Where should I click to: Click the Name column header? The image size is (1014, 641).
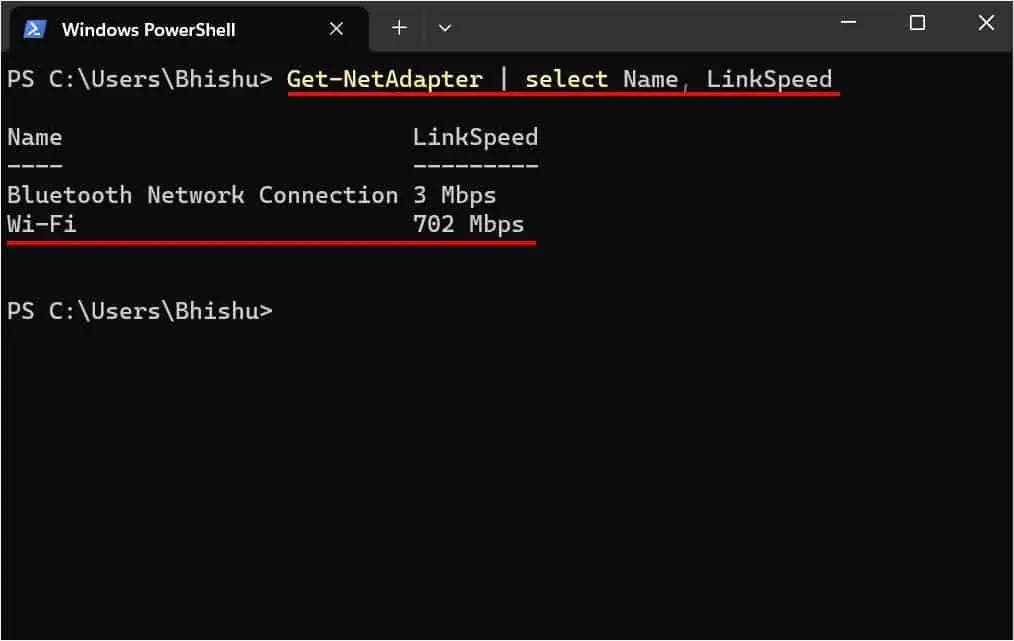click(x=34, y=137)
